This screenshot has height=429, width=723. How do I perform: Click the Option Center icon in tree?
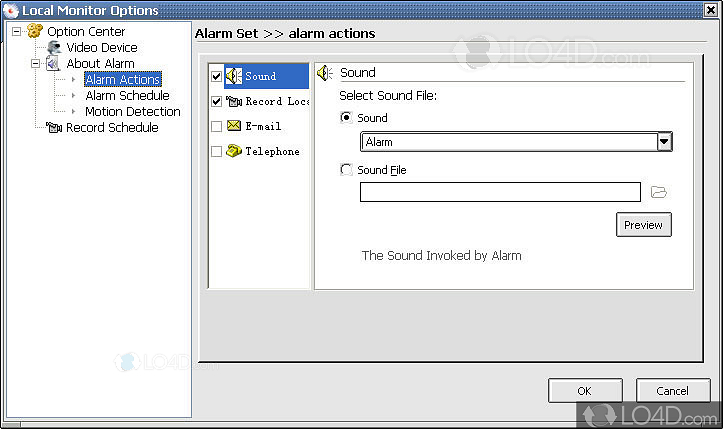pos(35,31)
